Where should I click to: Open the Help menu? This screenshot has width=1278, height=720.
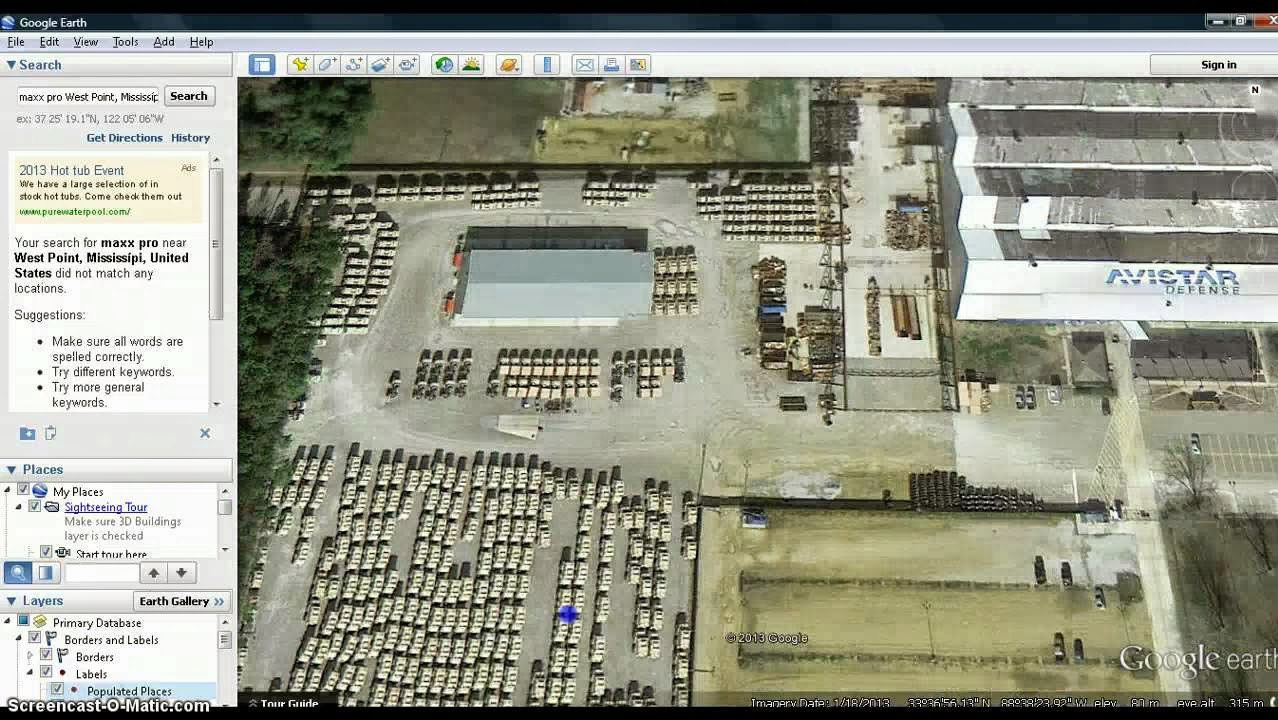[x=201, y=42]
